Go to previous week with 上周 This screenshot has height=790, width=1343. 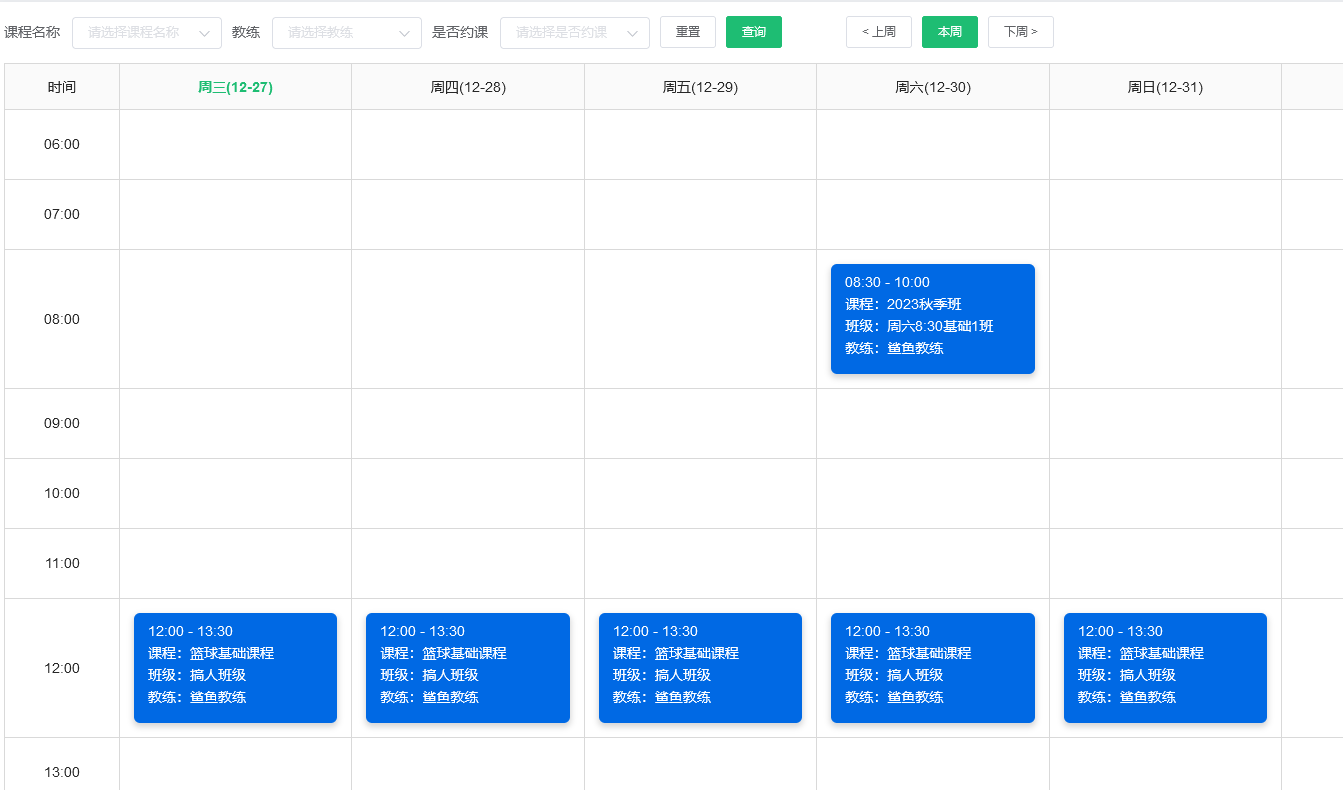point(878,31)
